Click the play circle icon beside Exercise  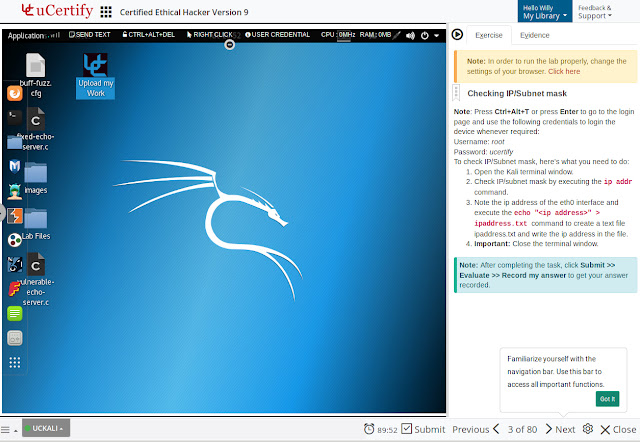pos(457,34)
